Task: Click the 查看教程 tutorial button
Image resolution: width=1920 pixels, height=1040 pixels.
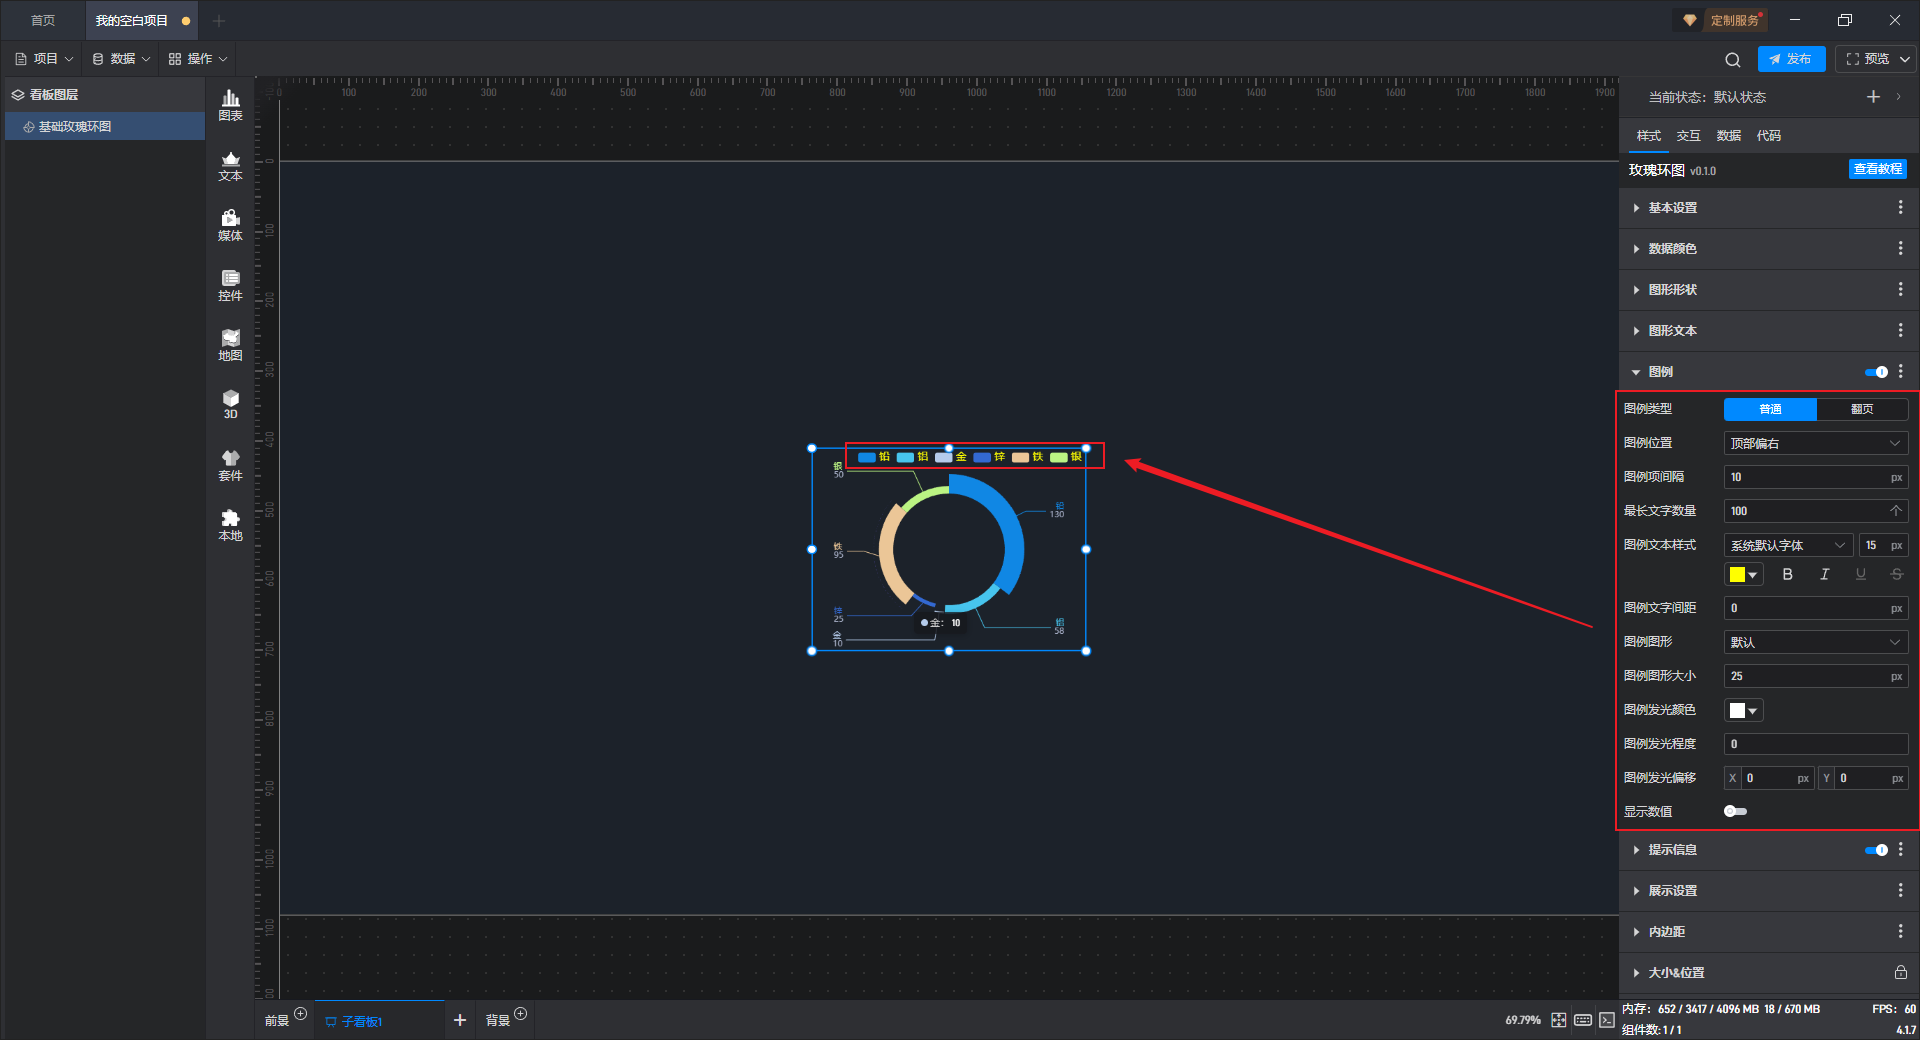Action: (x=1878, y=169)
